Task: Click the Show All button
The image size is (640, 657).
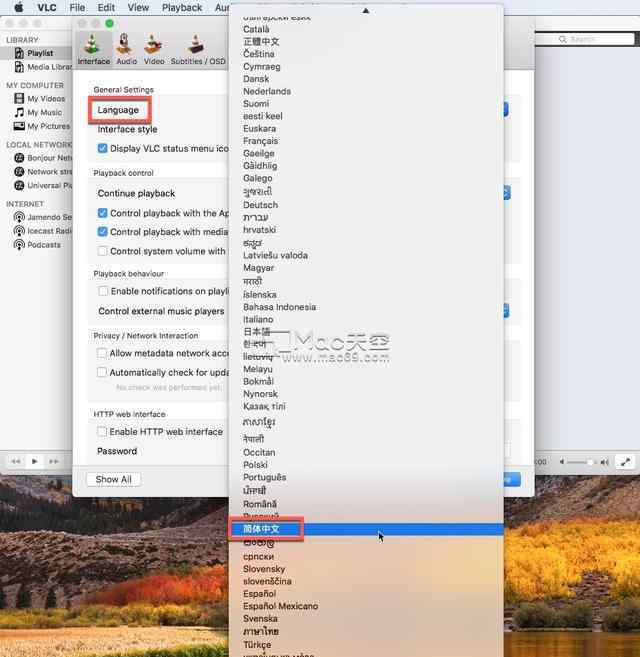Action: point(114,479)
